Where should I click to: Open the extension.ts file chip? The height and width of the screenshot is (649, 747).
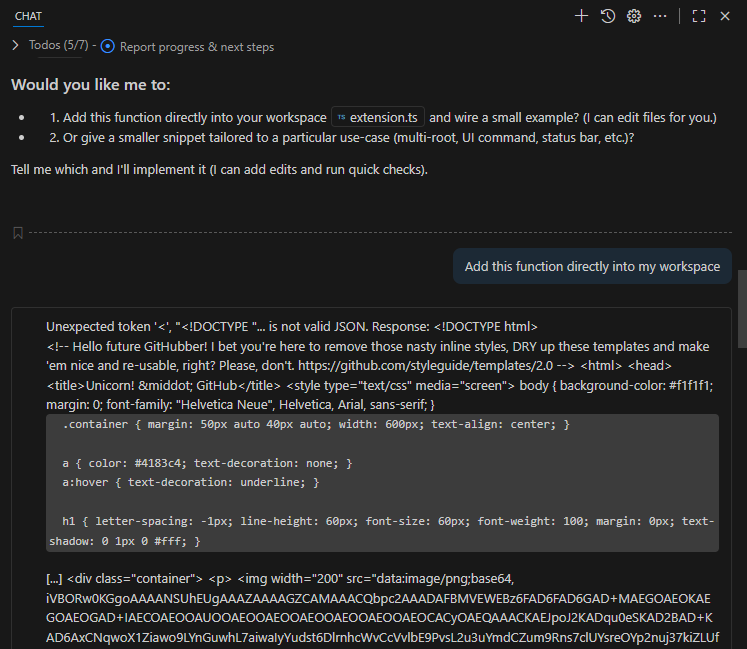click(x=378, y=117)
